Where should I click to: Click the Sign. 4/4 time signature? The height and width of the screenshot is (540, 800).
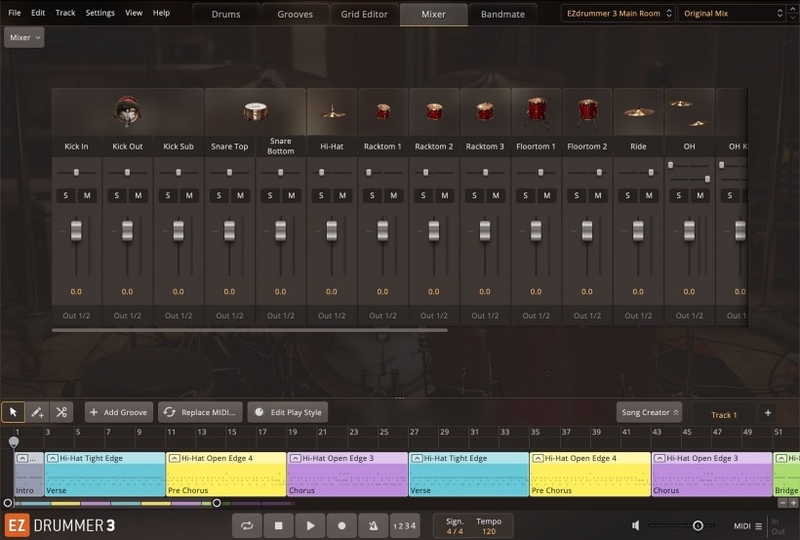point(455,526)
